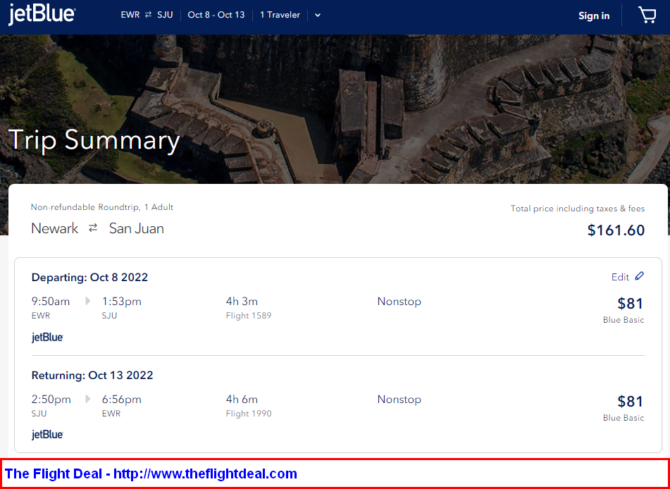Click the Trip Summary heading

coord(94,141)
